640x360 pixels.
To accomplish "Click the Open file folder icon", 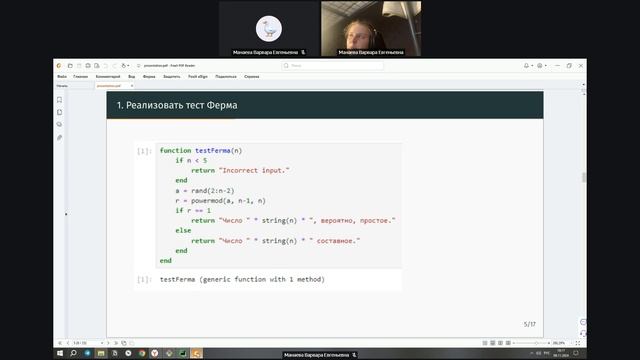I will tap(70, 66).
